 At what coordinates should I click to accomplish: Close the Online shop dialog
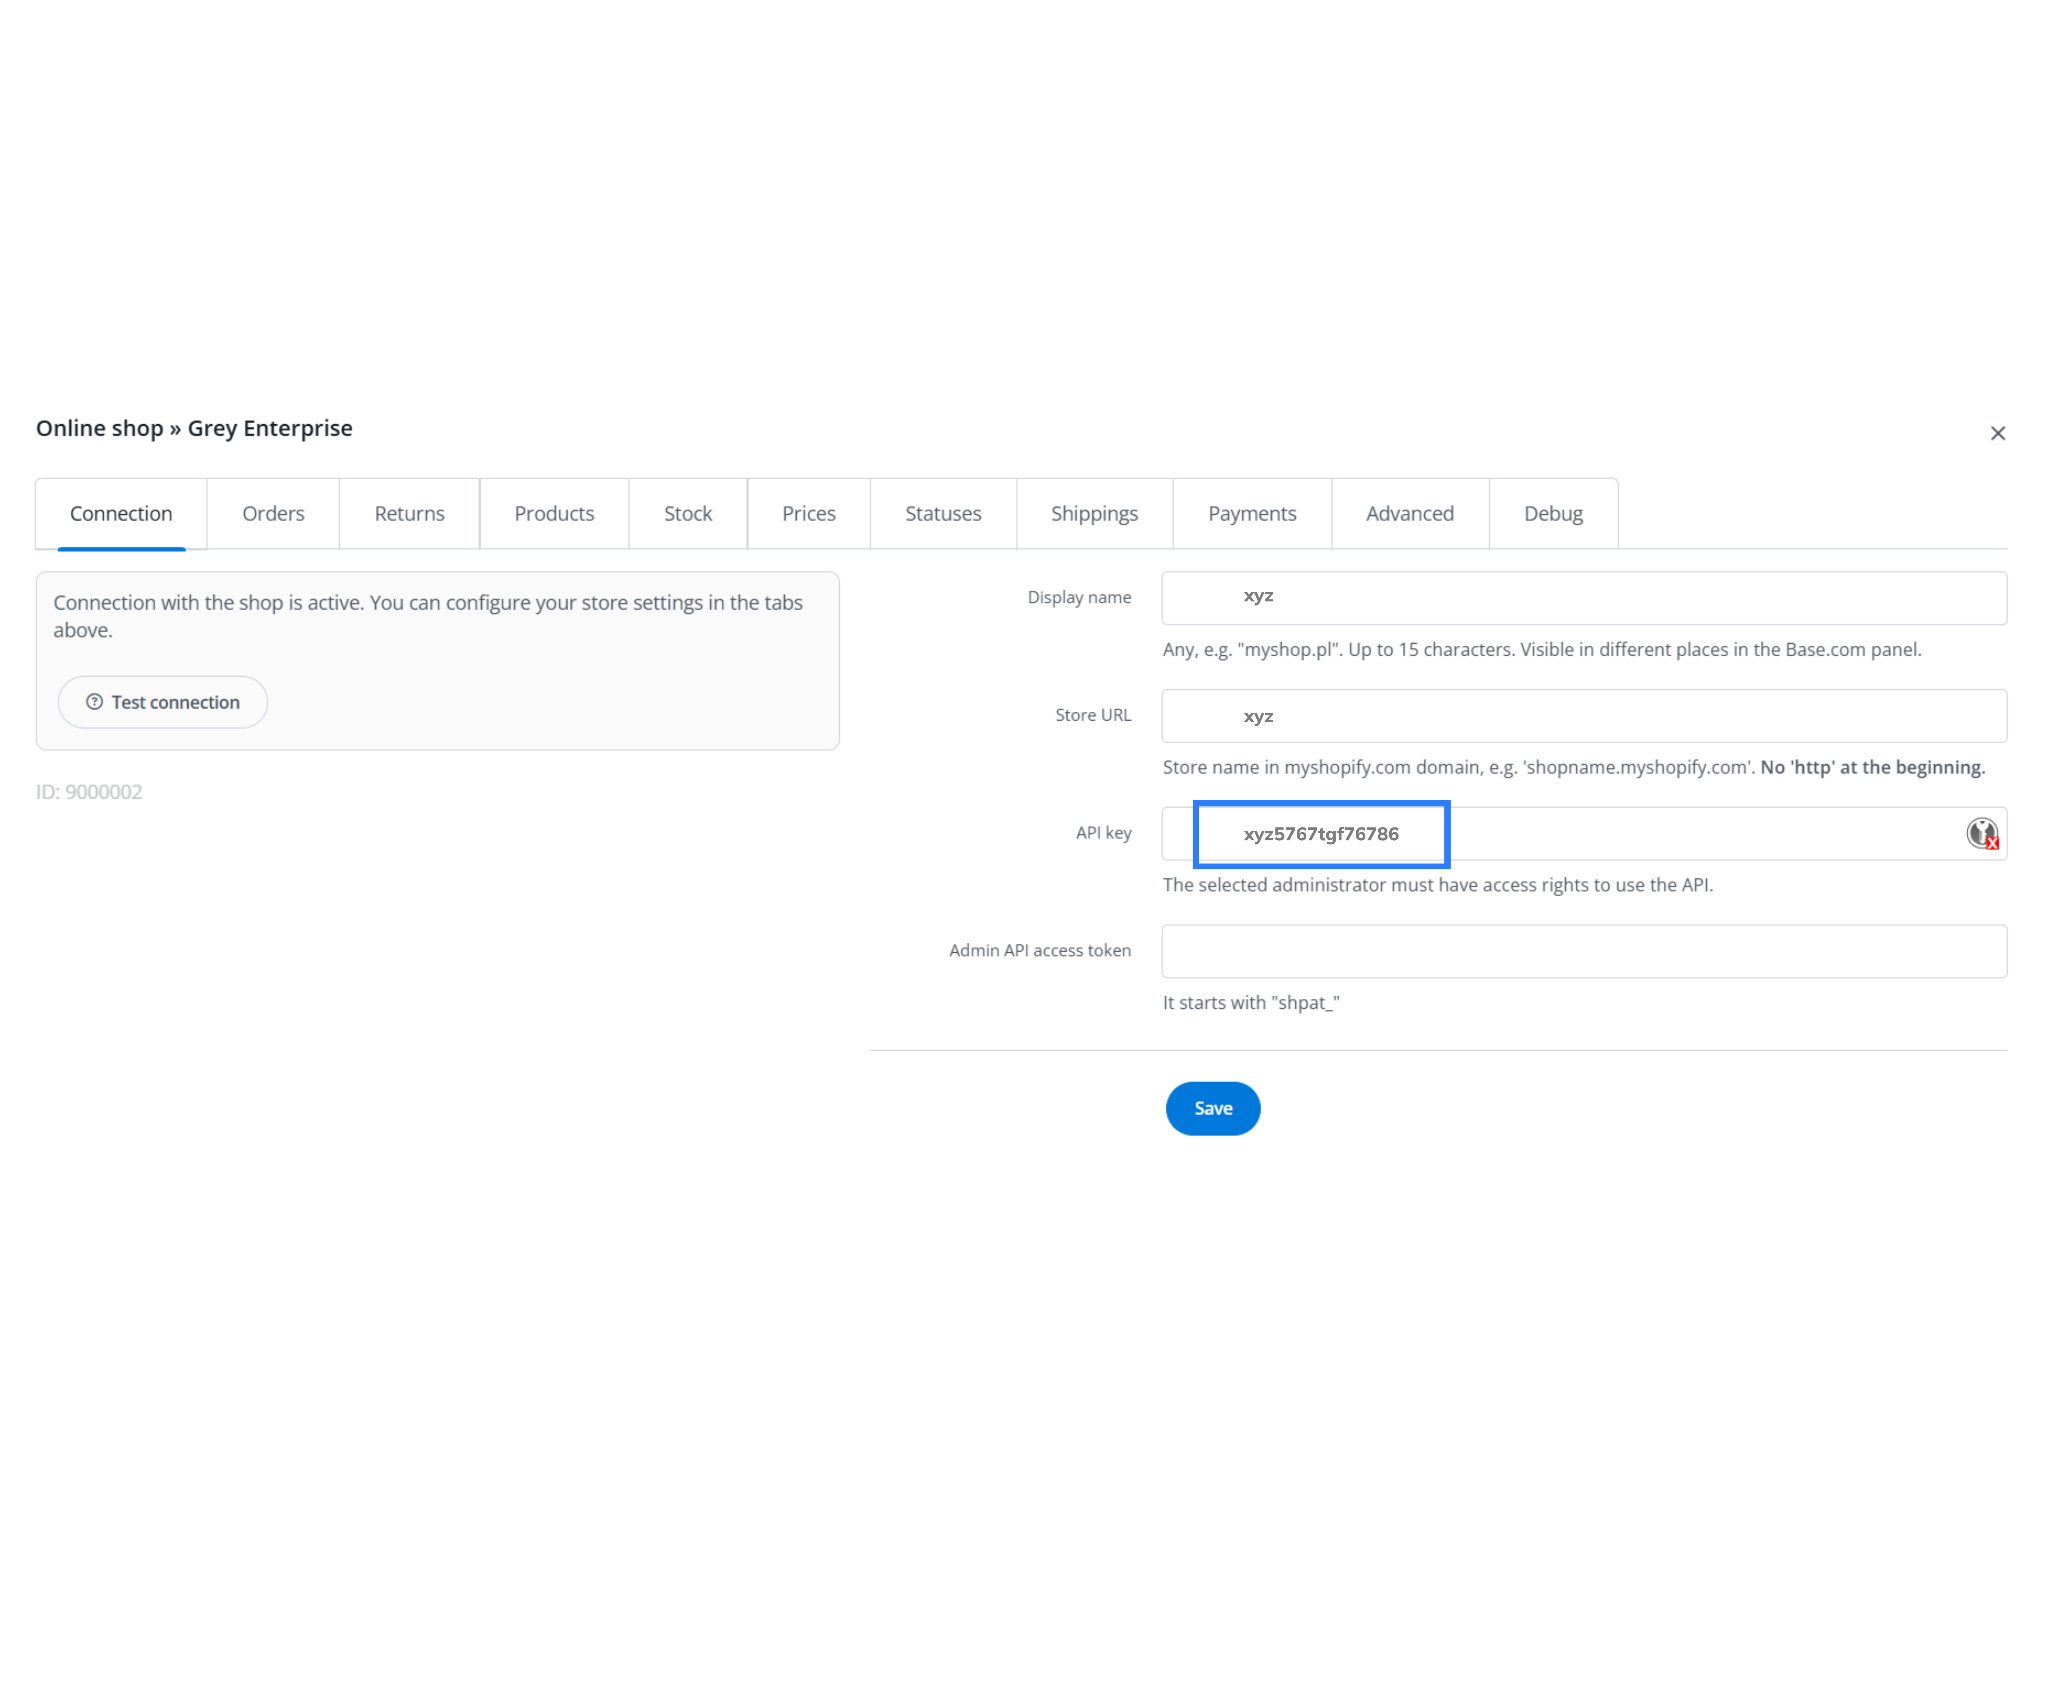click(1997, 433)
